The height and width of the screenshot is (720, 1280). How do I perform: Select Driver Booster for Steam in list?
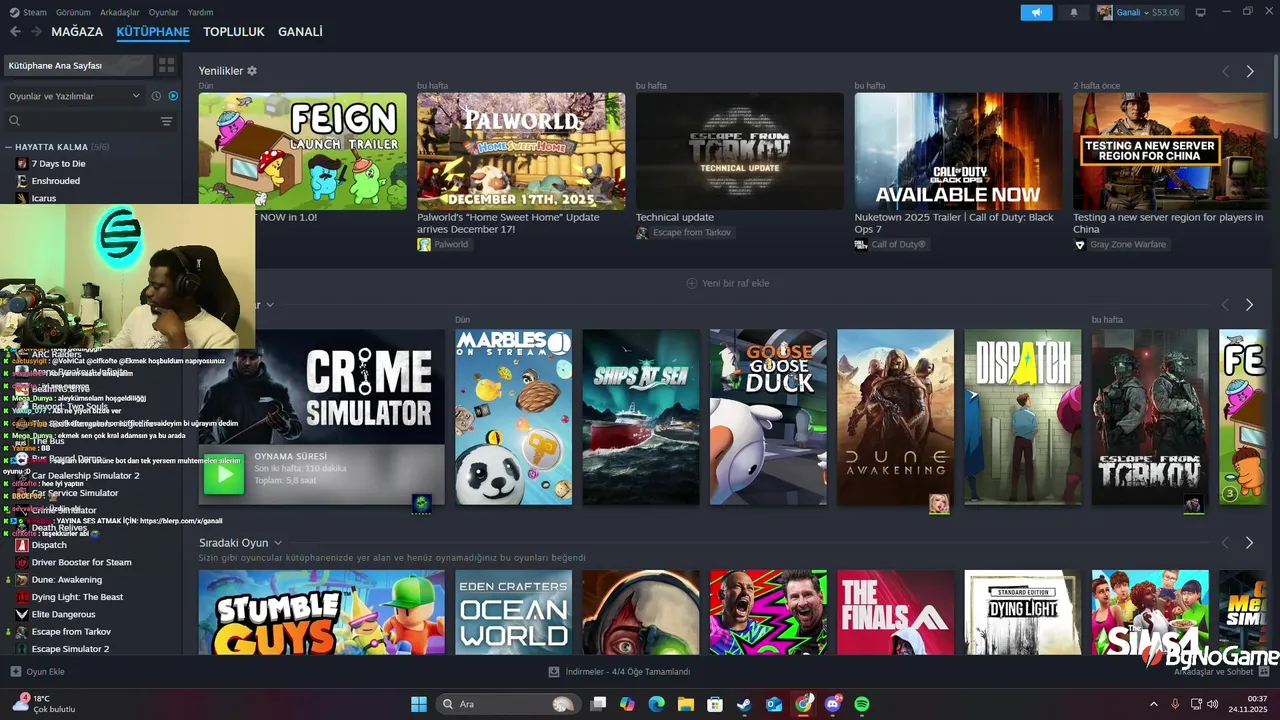pyautogui.click(x=81, y=562)
